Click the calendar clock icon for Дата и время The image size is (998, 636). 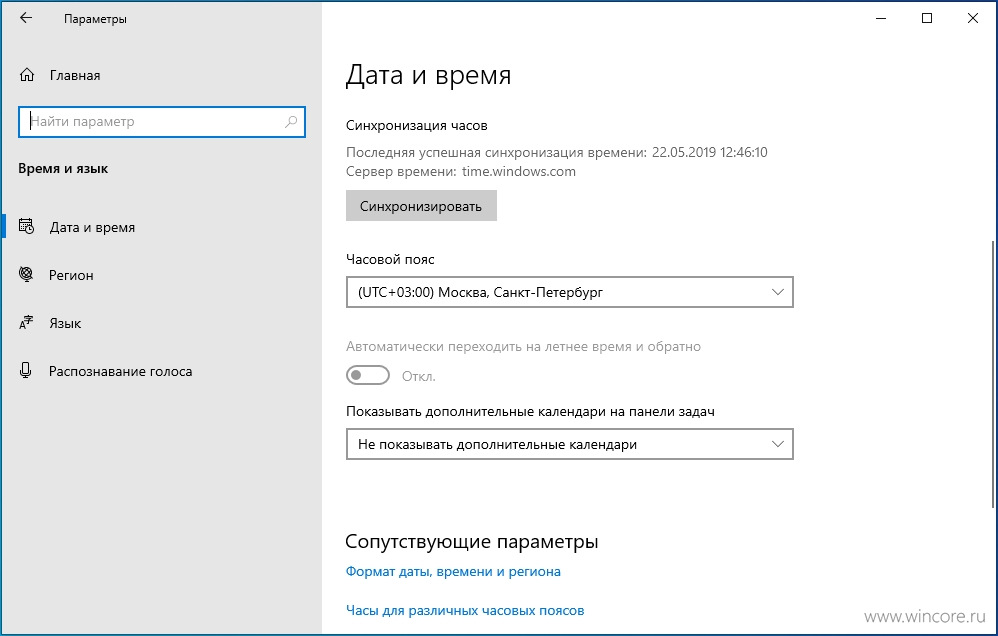[x=26, y=227]
